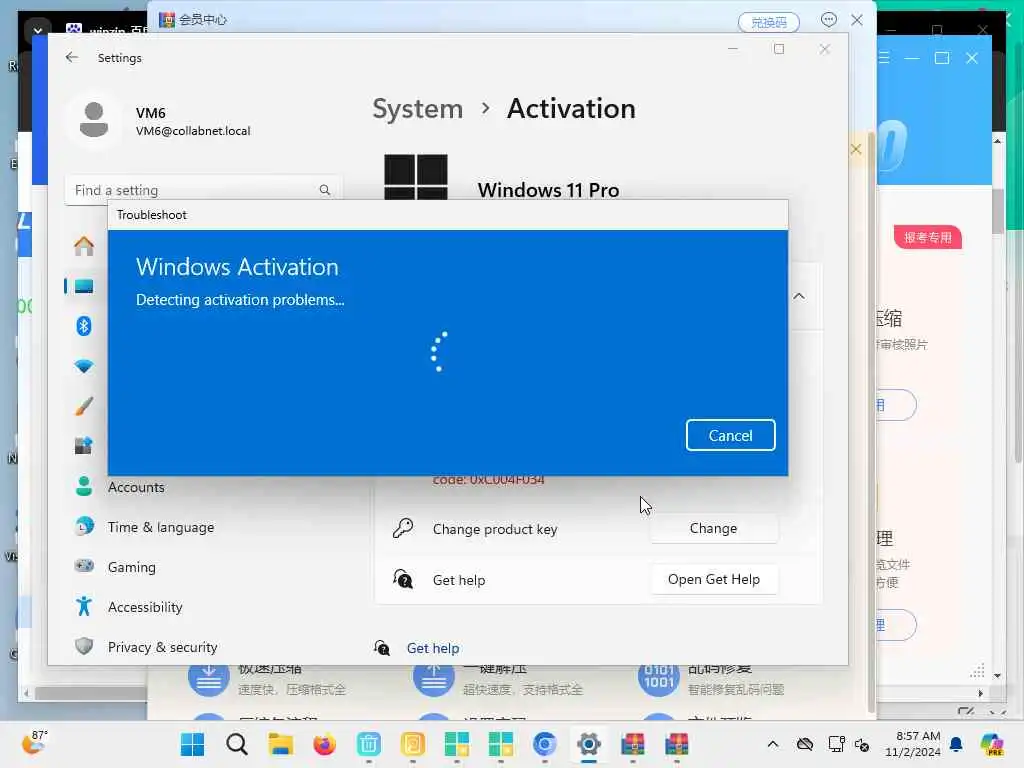Open the last WinRAR-style taskbar icon
The width and height of the screenshot is (1024, 768).
point(677,744)
